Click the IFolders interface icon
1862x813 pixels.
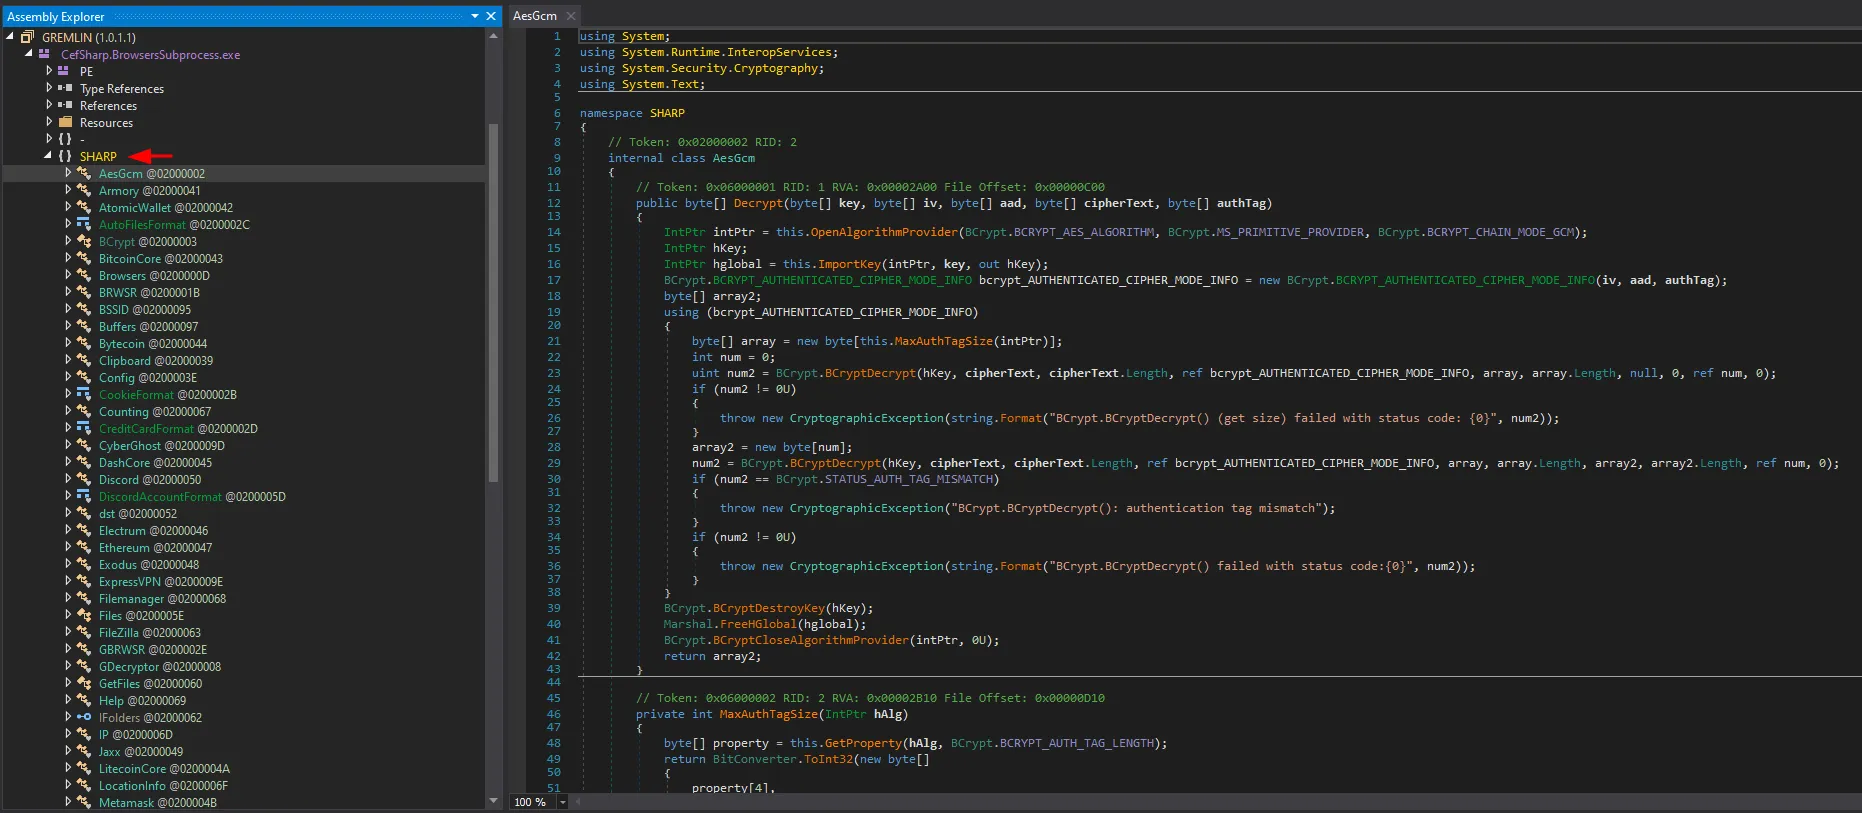coord(84,717)
